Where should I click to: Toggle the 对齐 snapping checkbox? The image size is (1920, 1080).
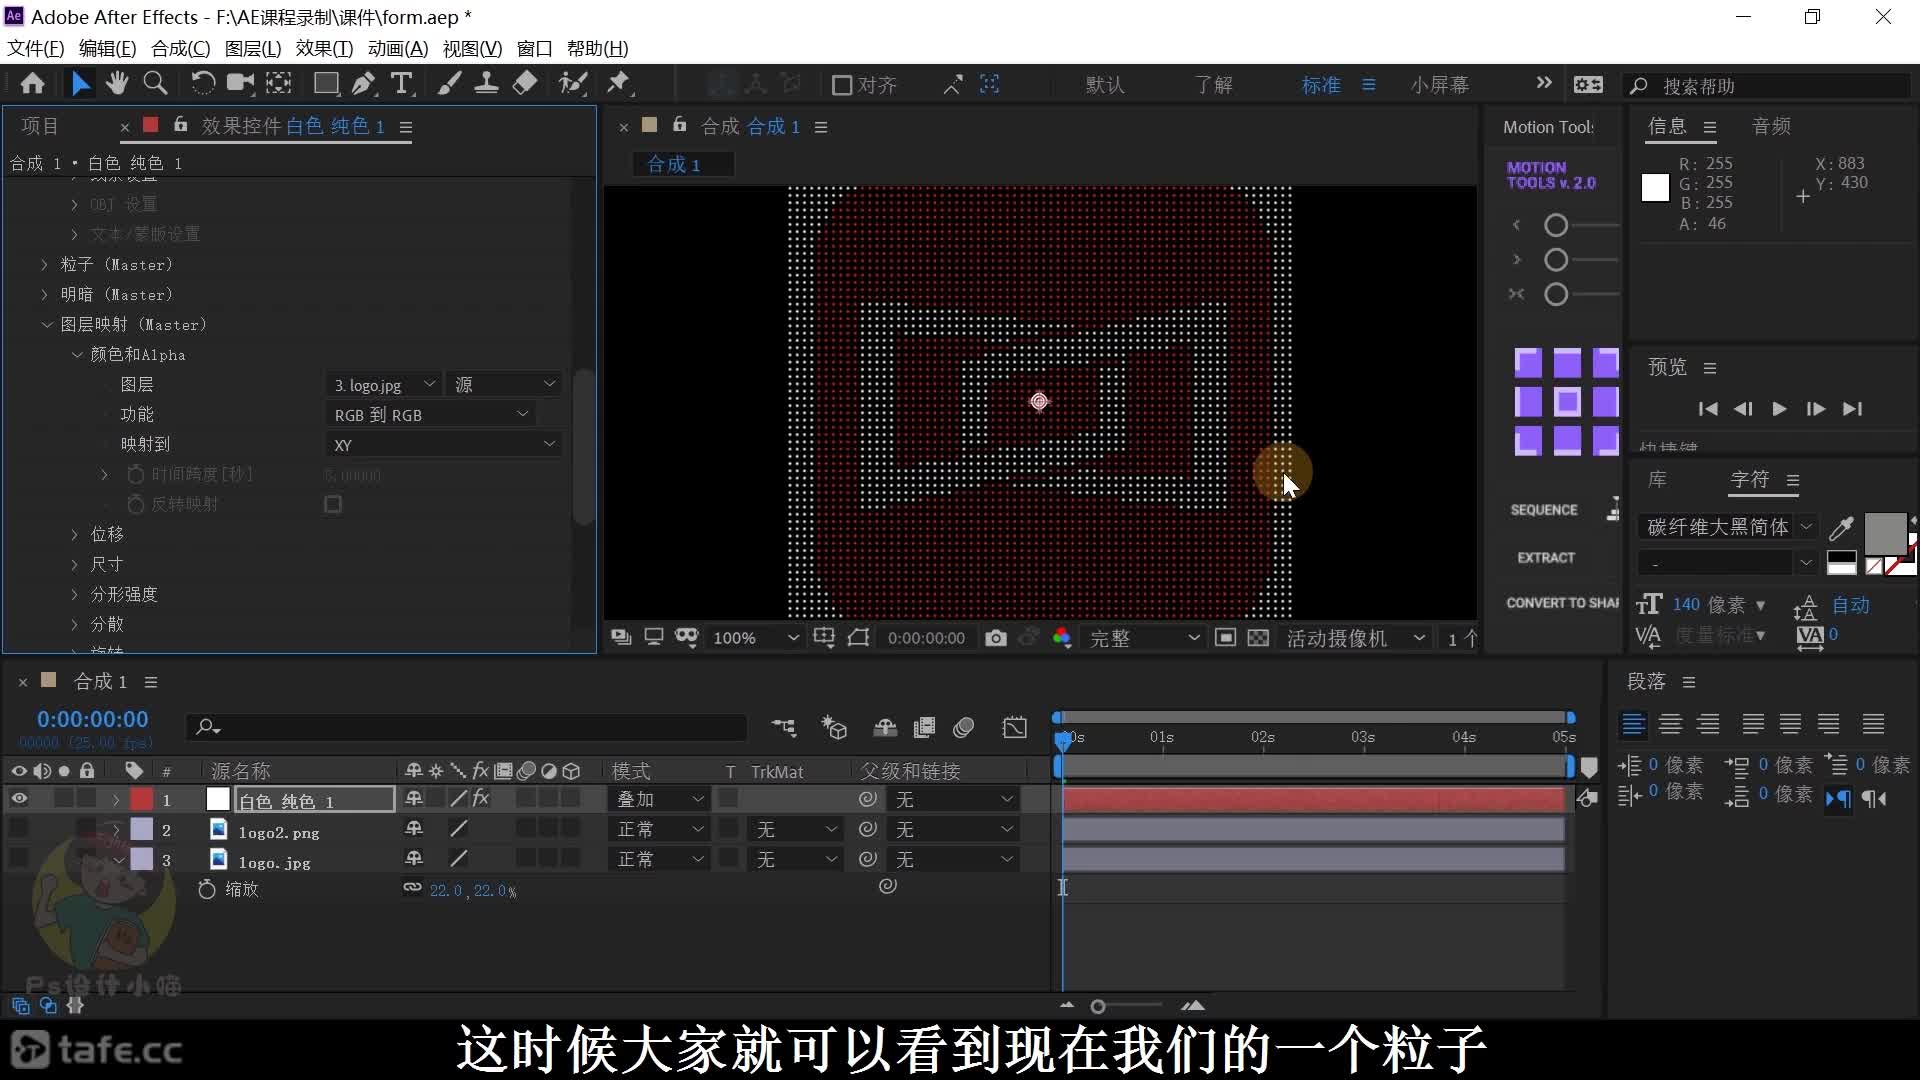[842, 85]
